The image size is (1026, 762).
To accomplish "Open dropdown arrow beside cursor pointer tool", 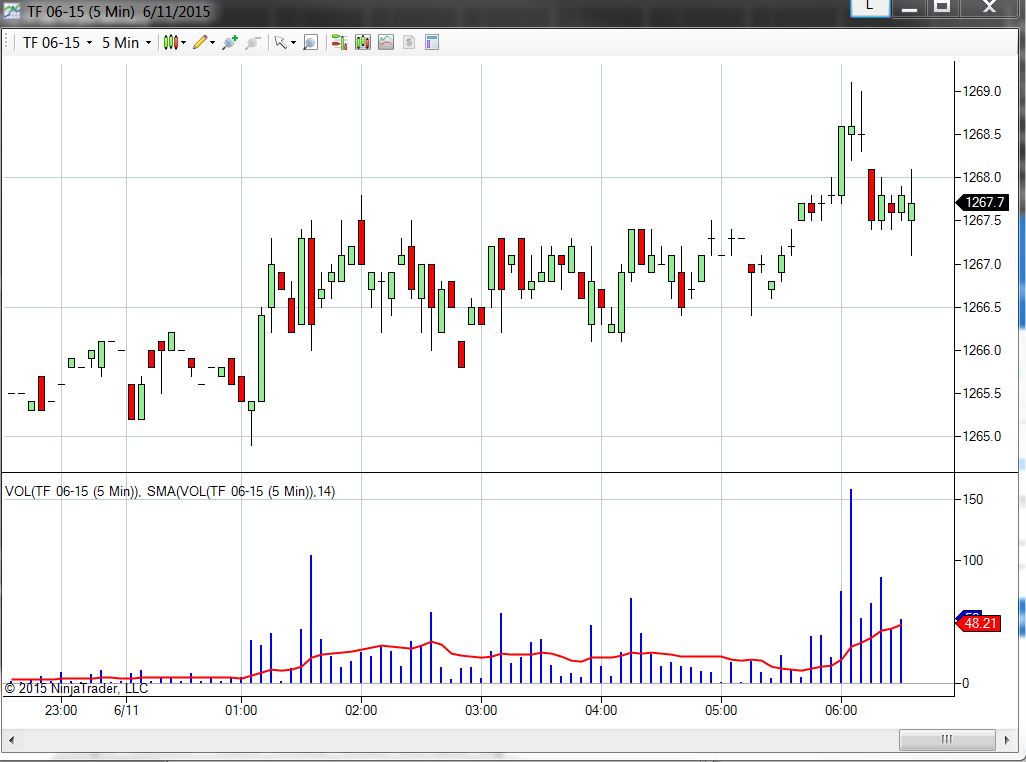I will point(293,43).
